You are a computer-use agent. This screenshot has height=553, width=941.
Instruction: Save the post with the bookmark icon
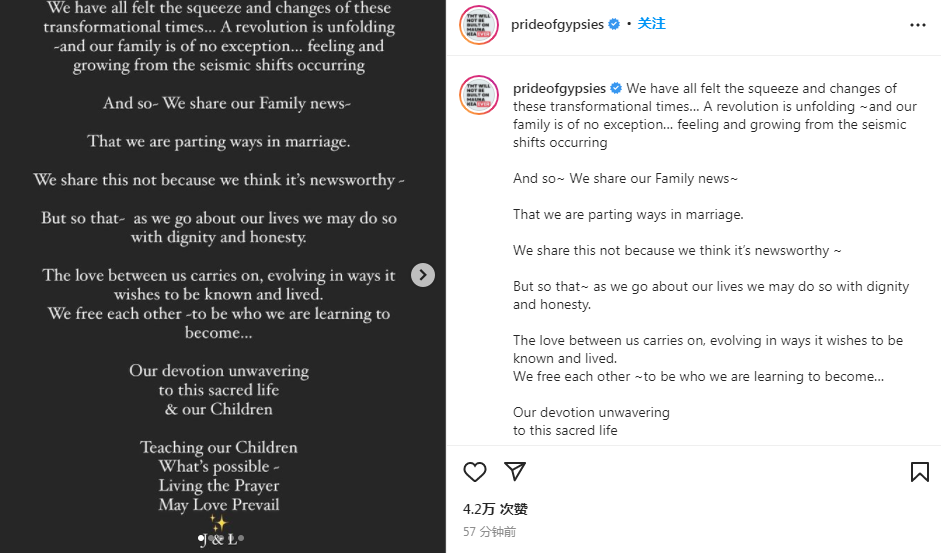[919, 472]
